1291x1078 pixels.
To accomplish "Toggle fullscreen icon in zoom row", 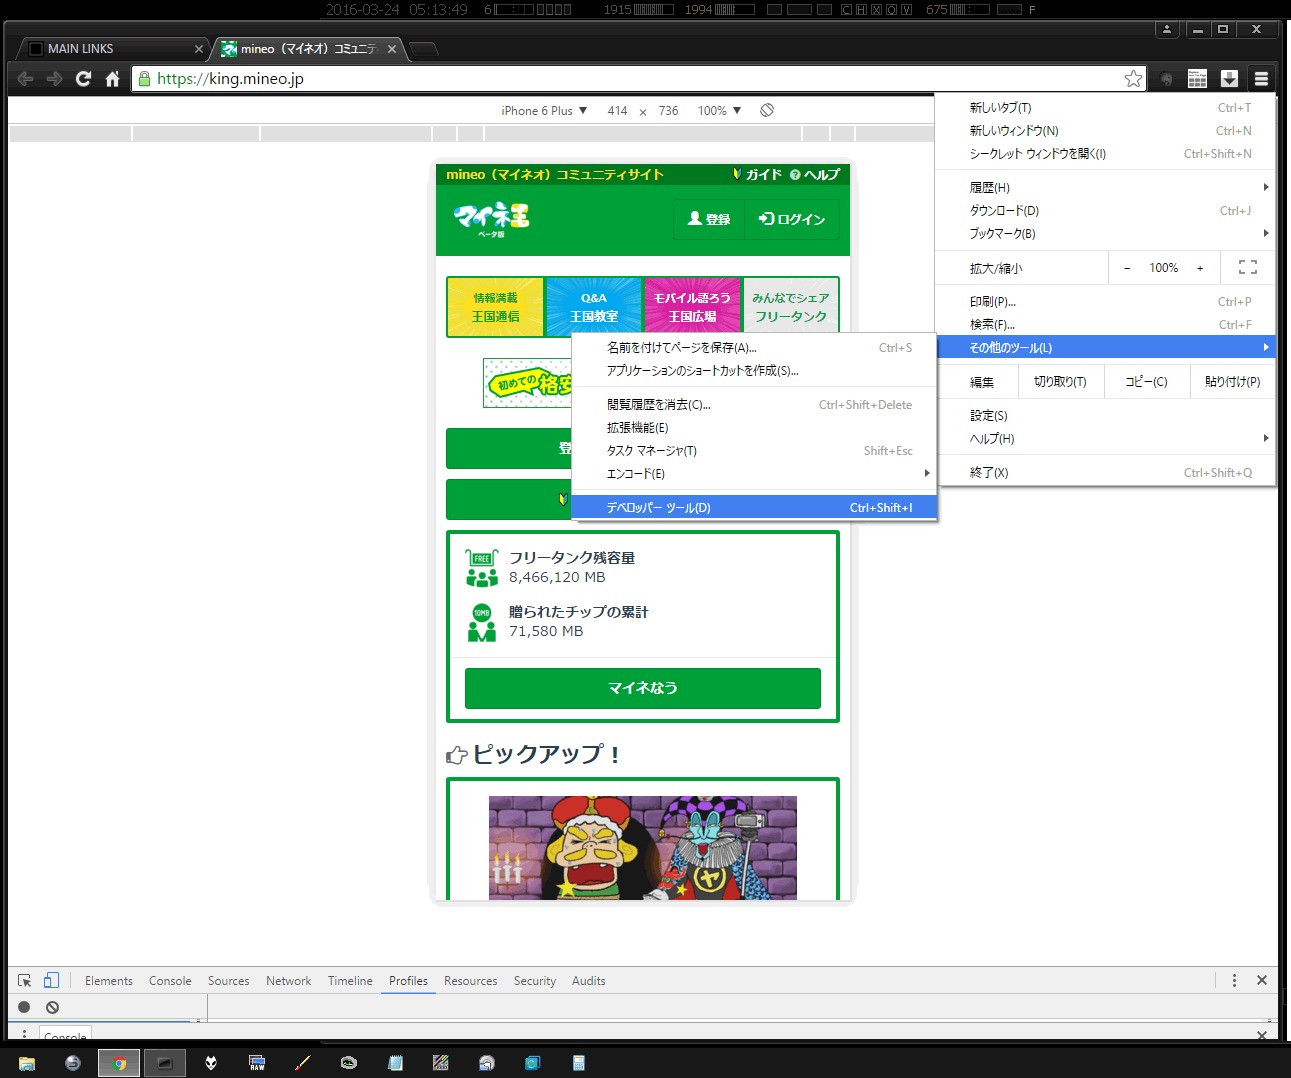I will tap(1247, 268).
